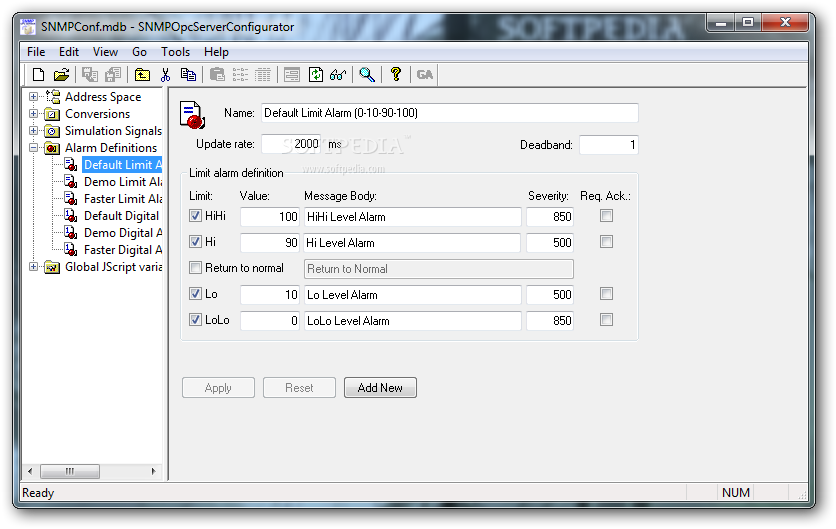Click the Simulation Signals folder icon

tap(52, 131)
